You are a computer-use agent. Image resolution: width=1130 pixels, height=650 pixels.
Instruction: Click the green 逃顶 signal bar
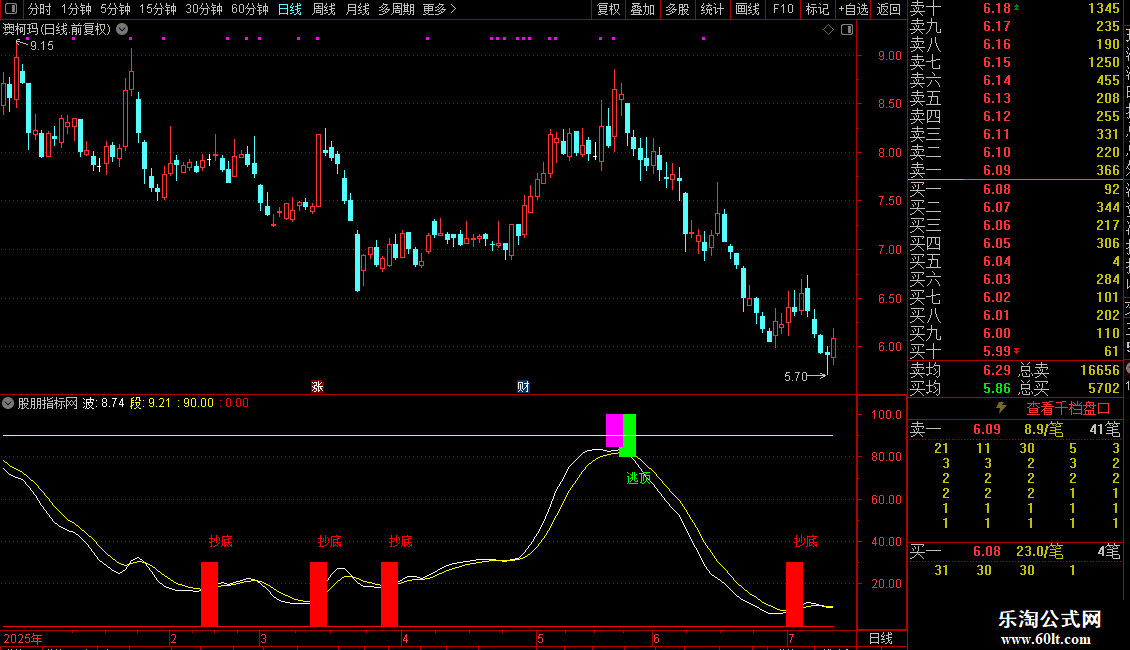point(628,435)
